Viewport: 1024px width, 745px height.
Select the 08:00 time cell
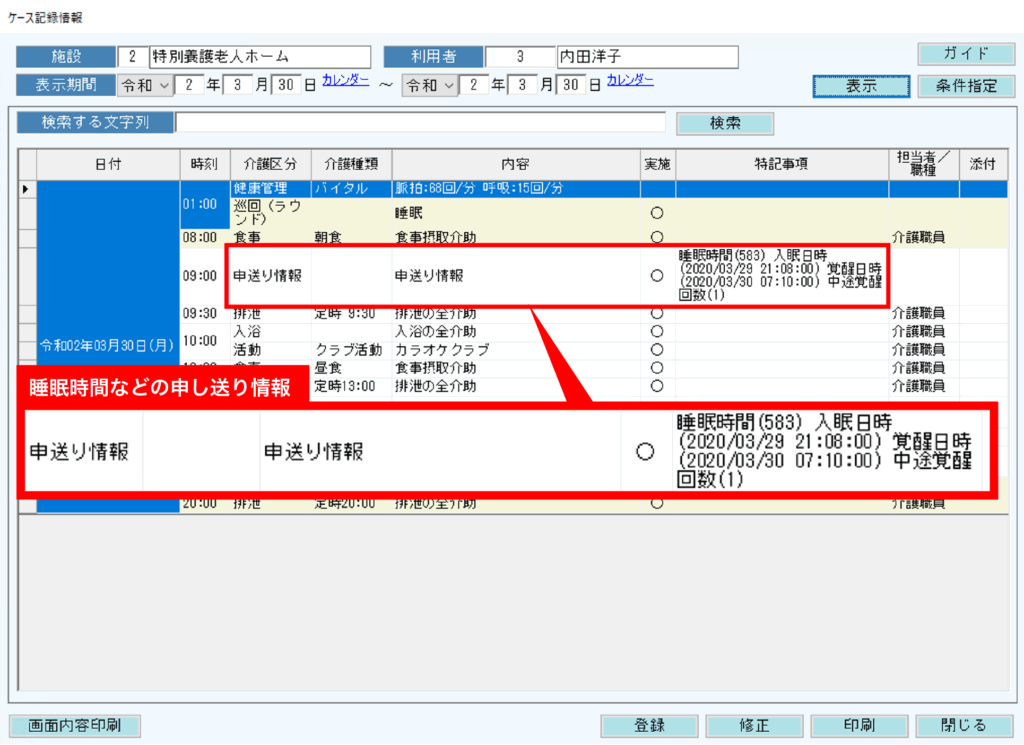[204, 237]
